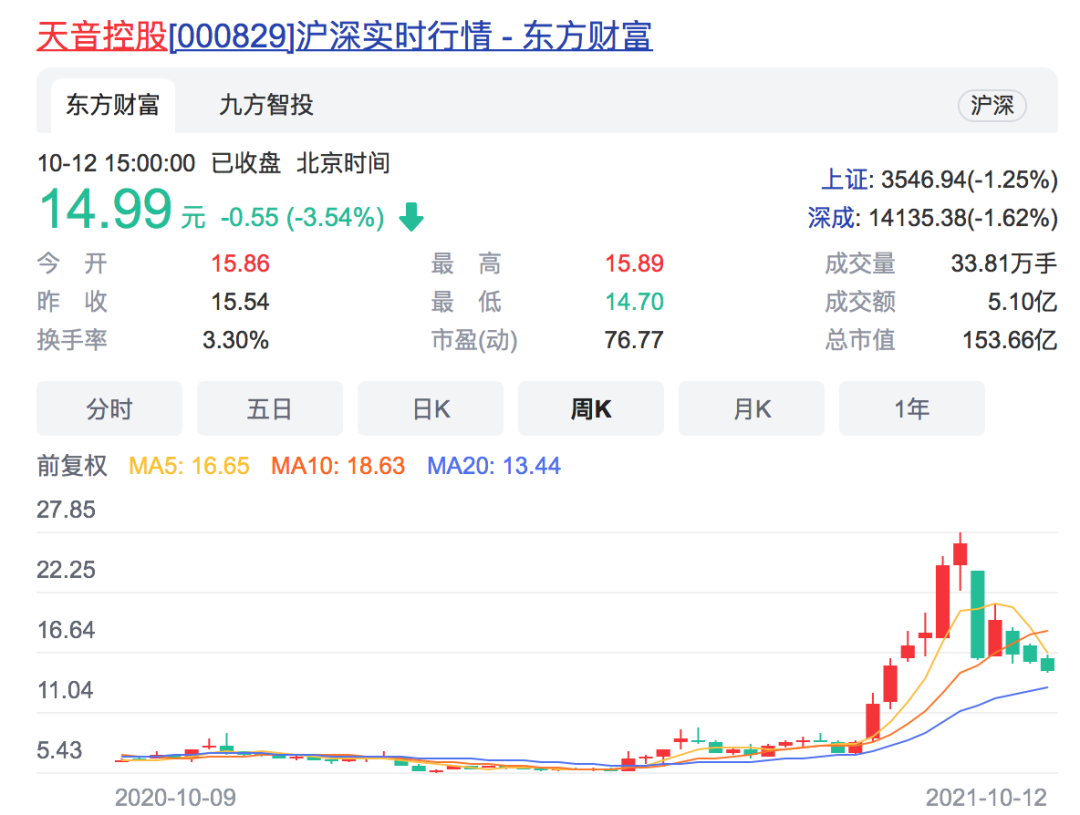This screenshot has height=815, width=1080.
Task: Switch to the 月K monthly chart
Action: click(751, 408)
